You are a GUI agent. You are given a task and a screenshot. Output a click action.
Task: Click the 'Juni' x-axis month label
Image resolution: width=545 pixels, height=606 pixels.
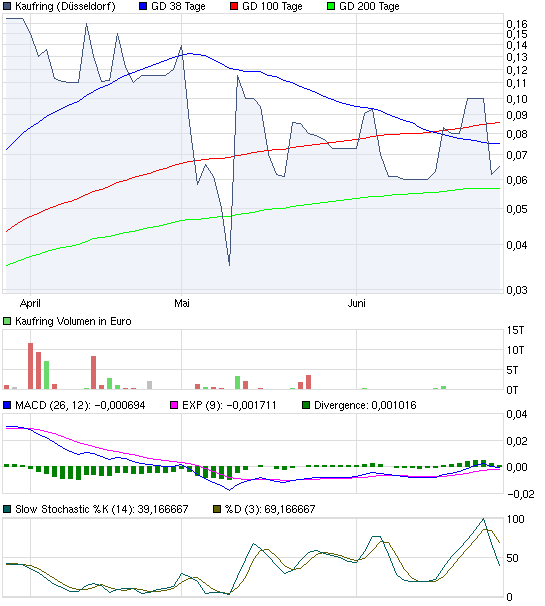click(x=356, y=303)
